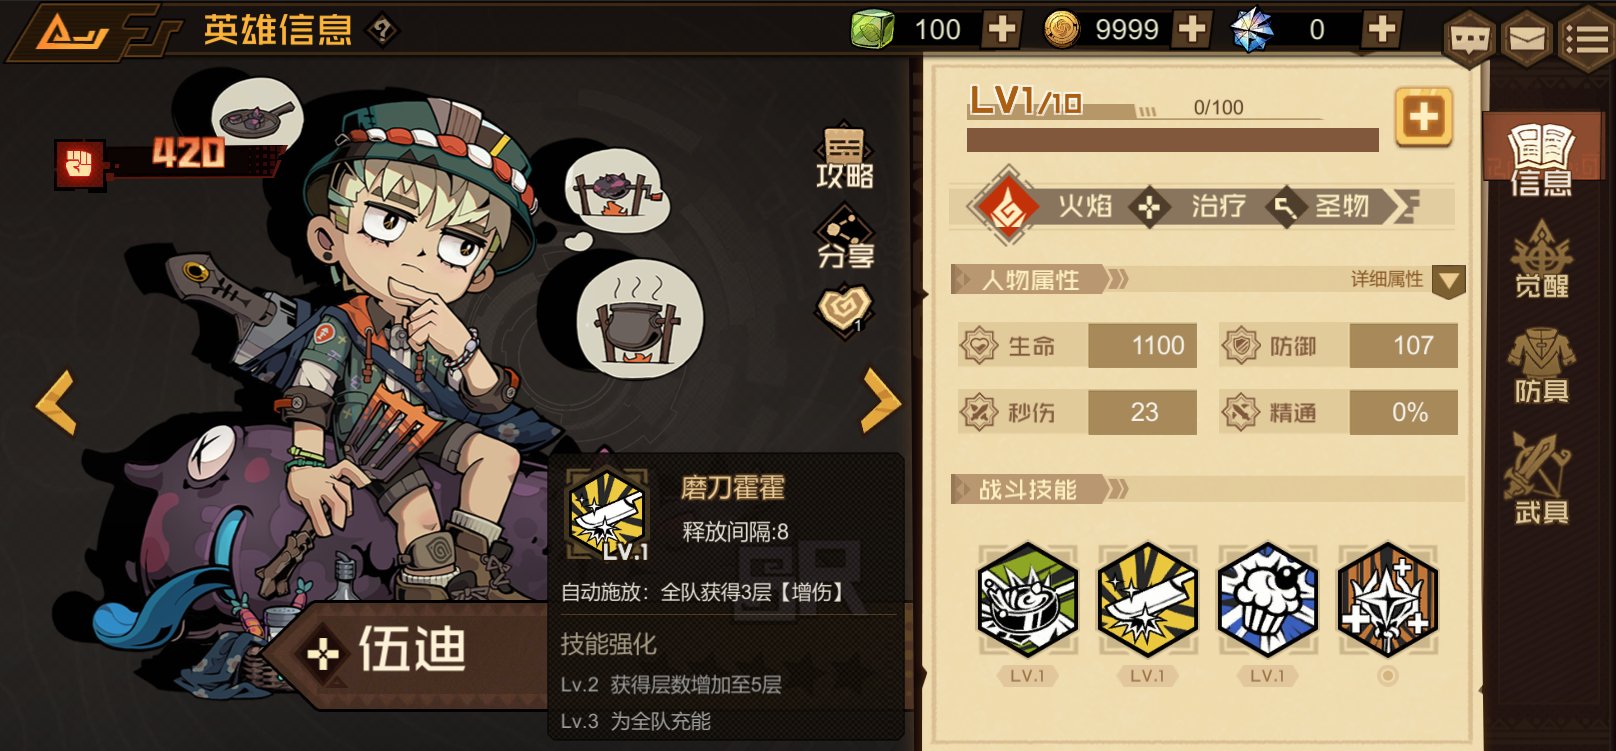Open the chat bubble icon at top right

[x=1469, y=38]
